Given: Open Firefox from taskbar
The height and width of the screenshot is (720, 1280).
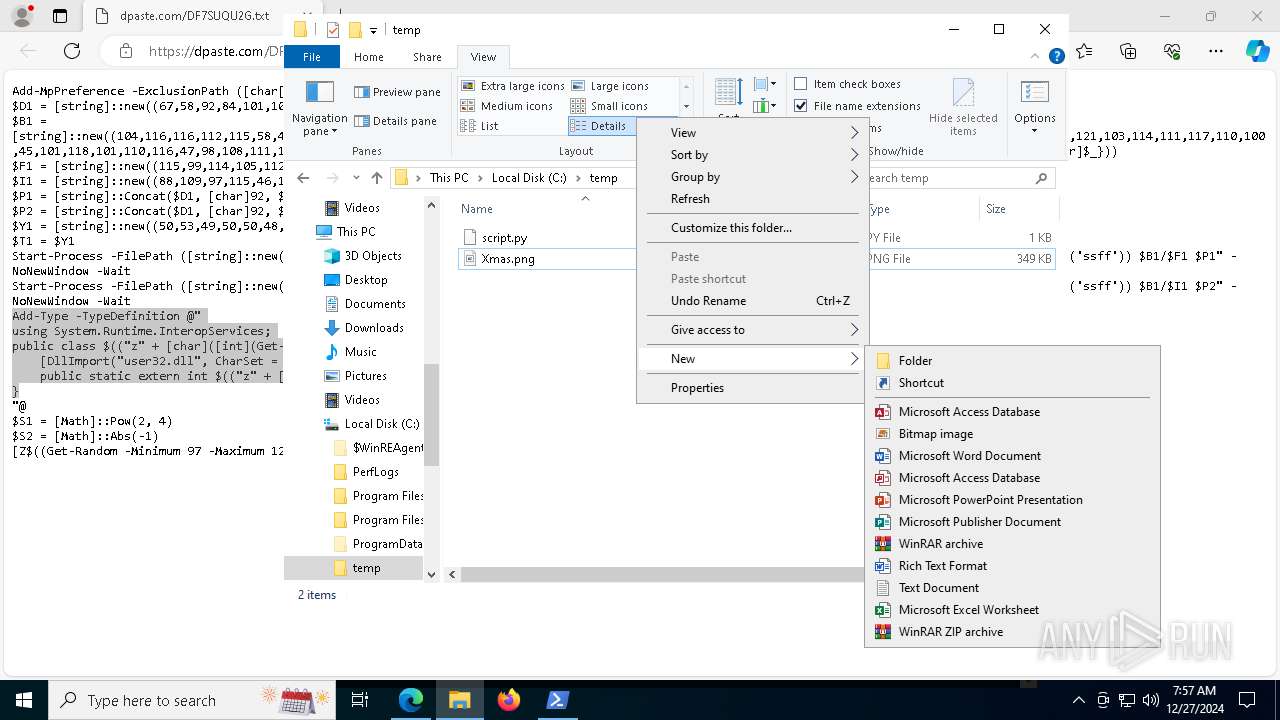Looking at the screenshot, I should coord(509,700).
